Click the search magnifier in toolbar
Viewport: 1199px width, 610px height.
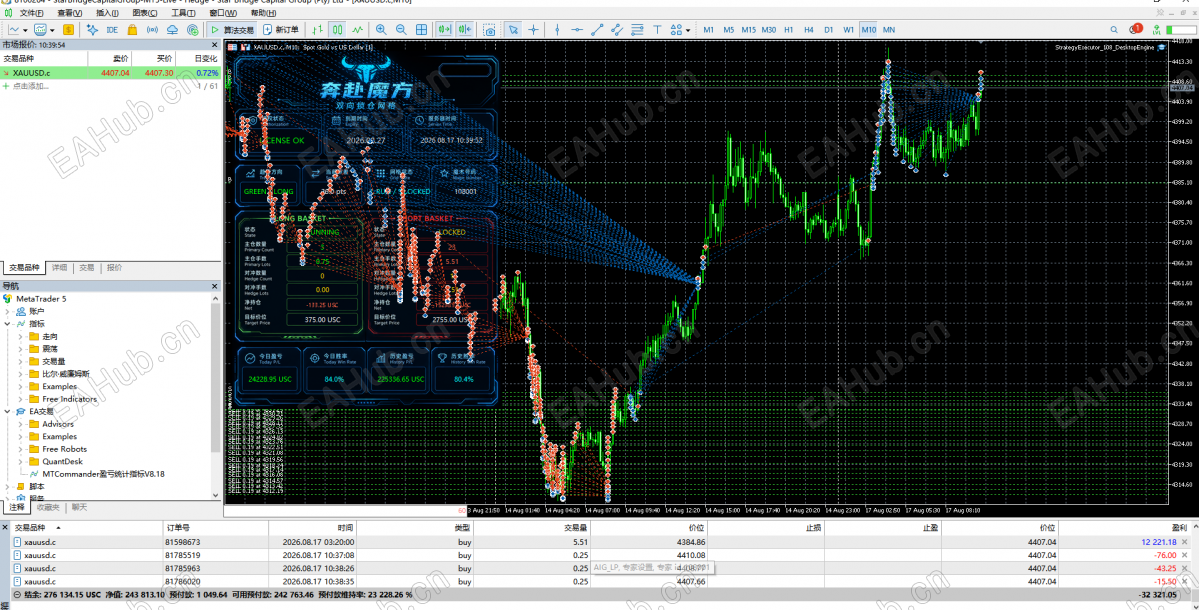pos(1114,30)
